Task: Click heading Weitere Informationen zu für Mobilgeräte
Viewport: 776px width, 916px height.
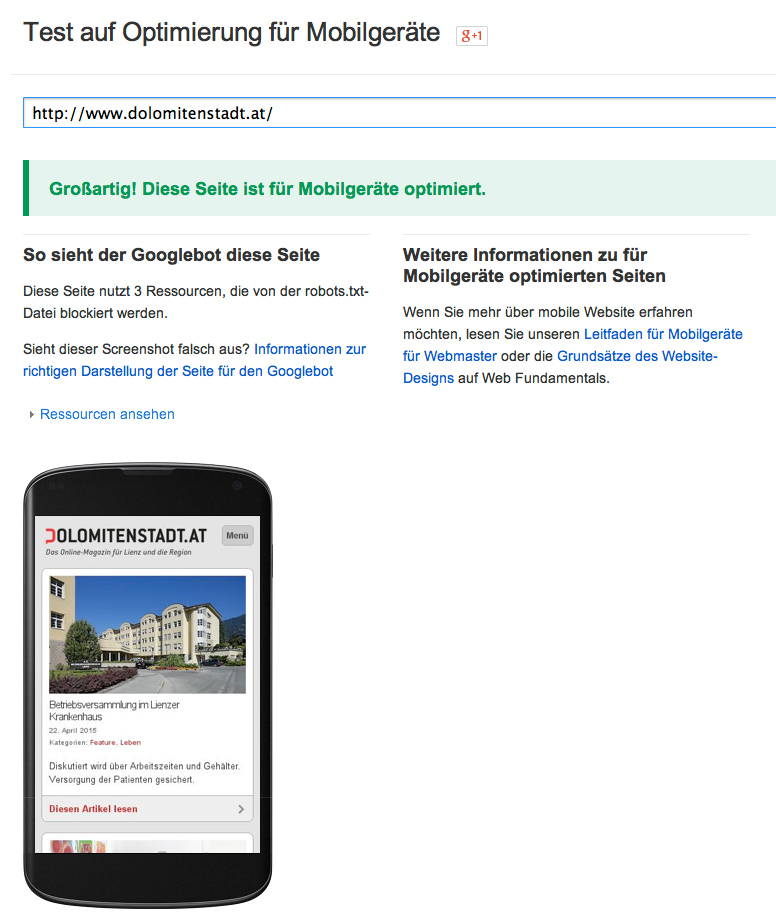Action: click(534, 265)
